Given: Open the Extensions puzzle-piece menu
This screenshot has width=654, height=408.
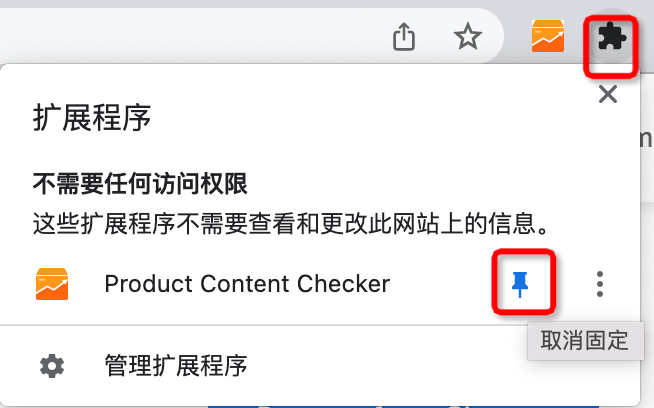Looking at the screenshot, I should (x=611, y=37).
